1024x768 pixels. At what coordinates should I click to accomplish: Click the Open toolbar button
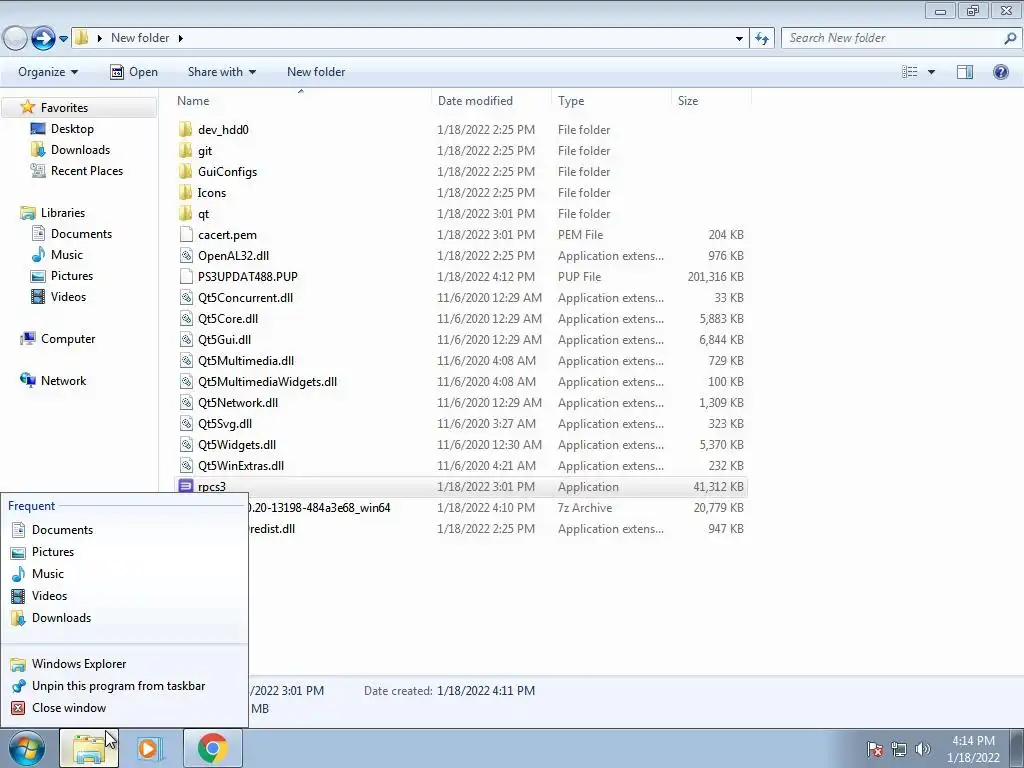pos(134,72)
